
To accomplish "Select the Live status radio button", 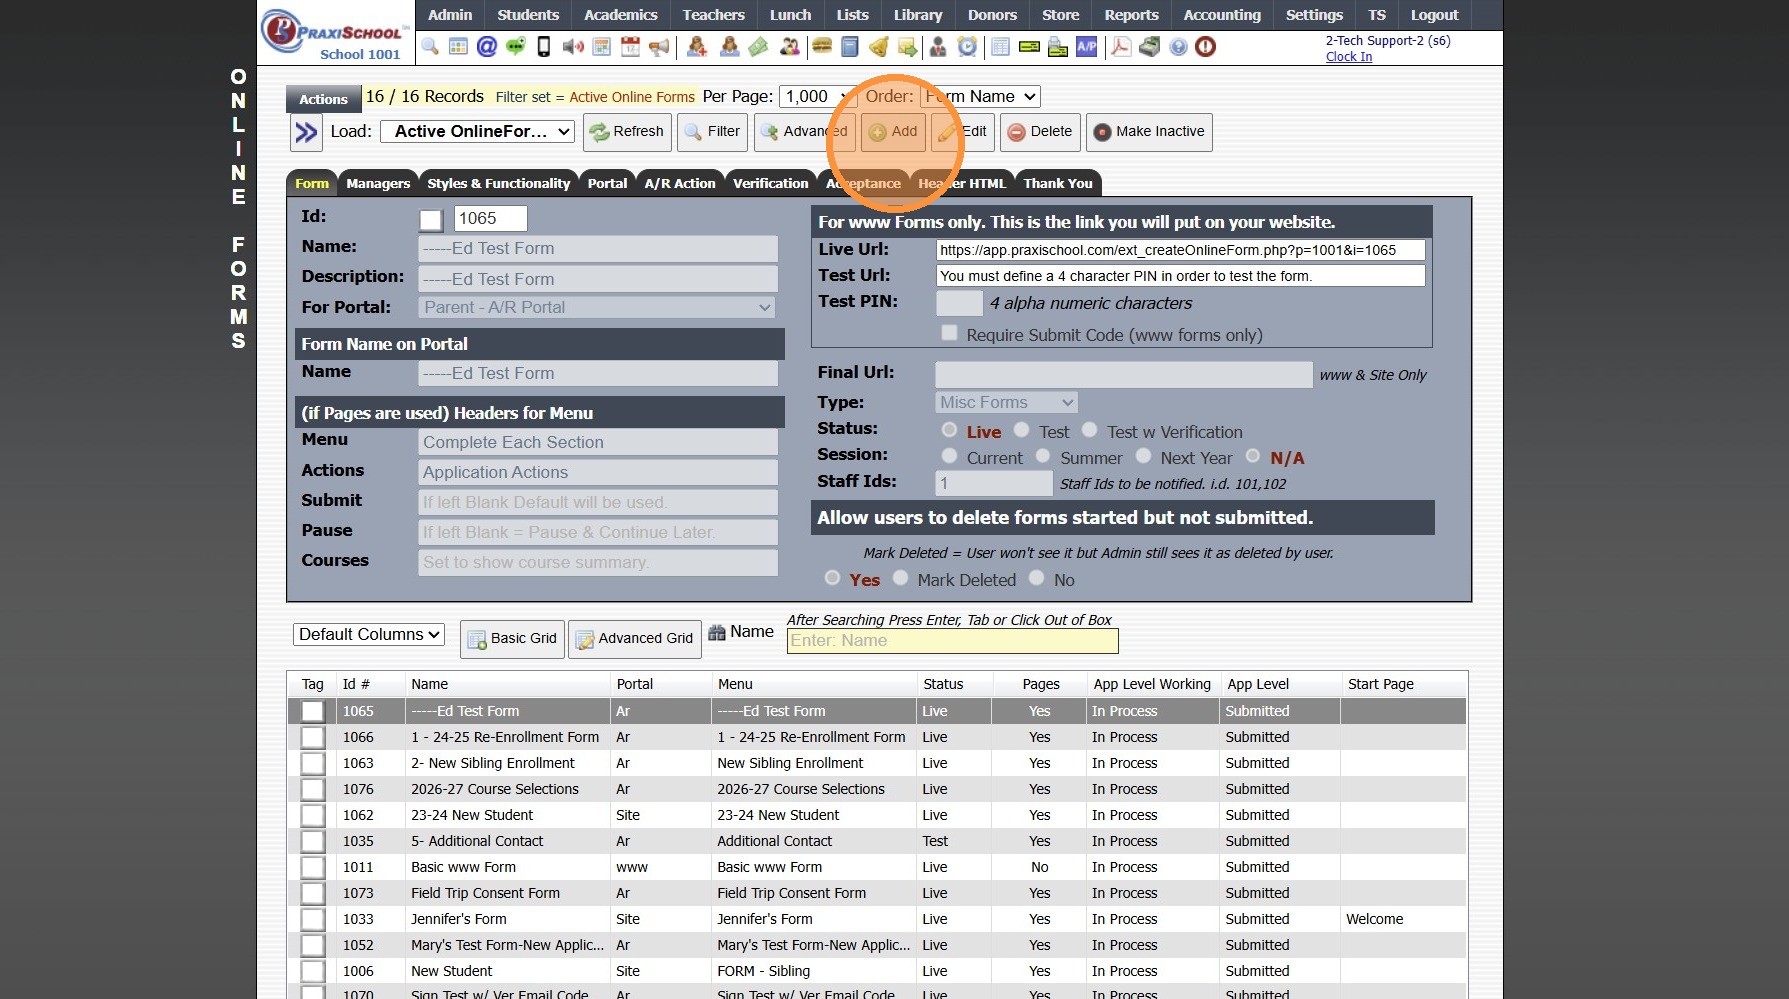I will (x=949, y=430).
